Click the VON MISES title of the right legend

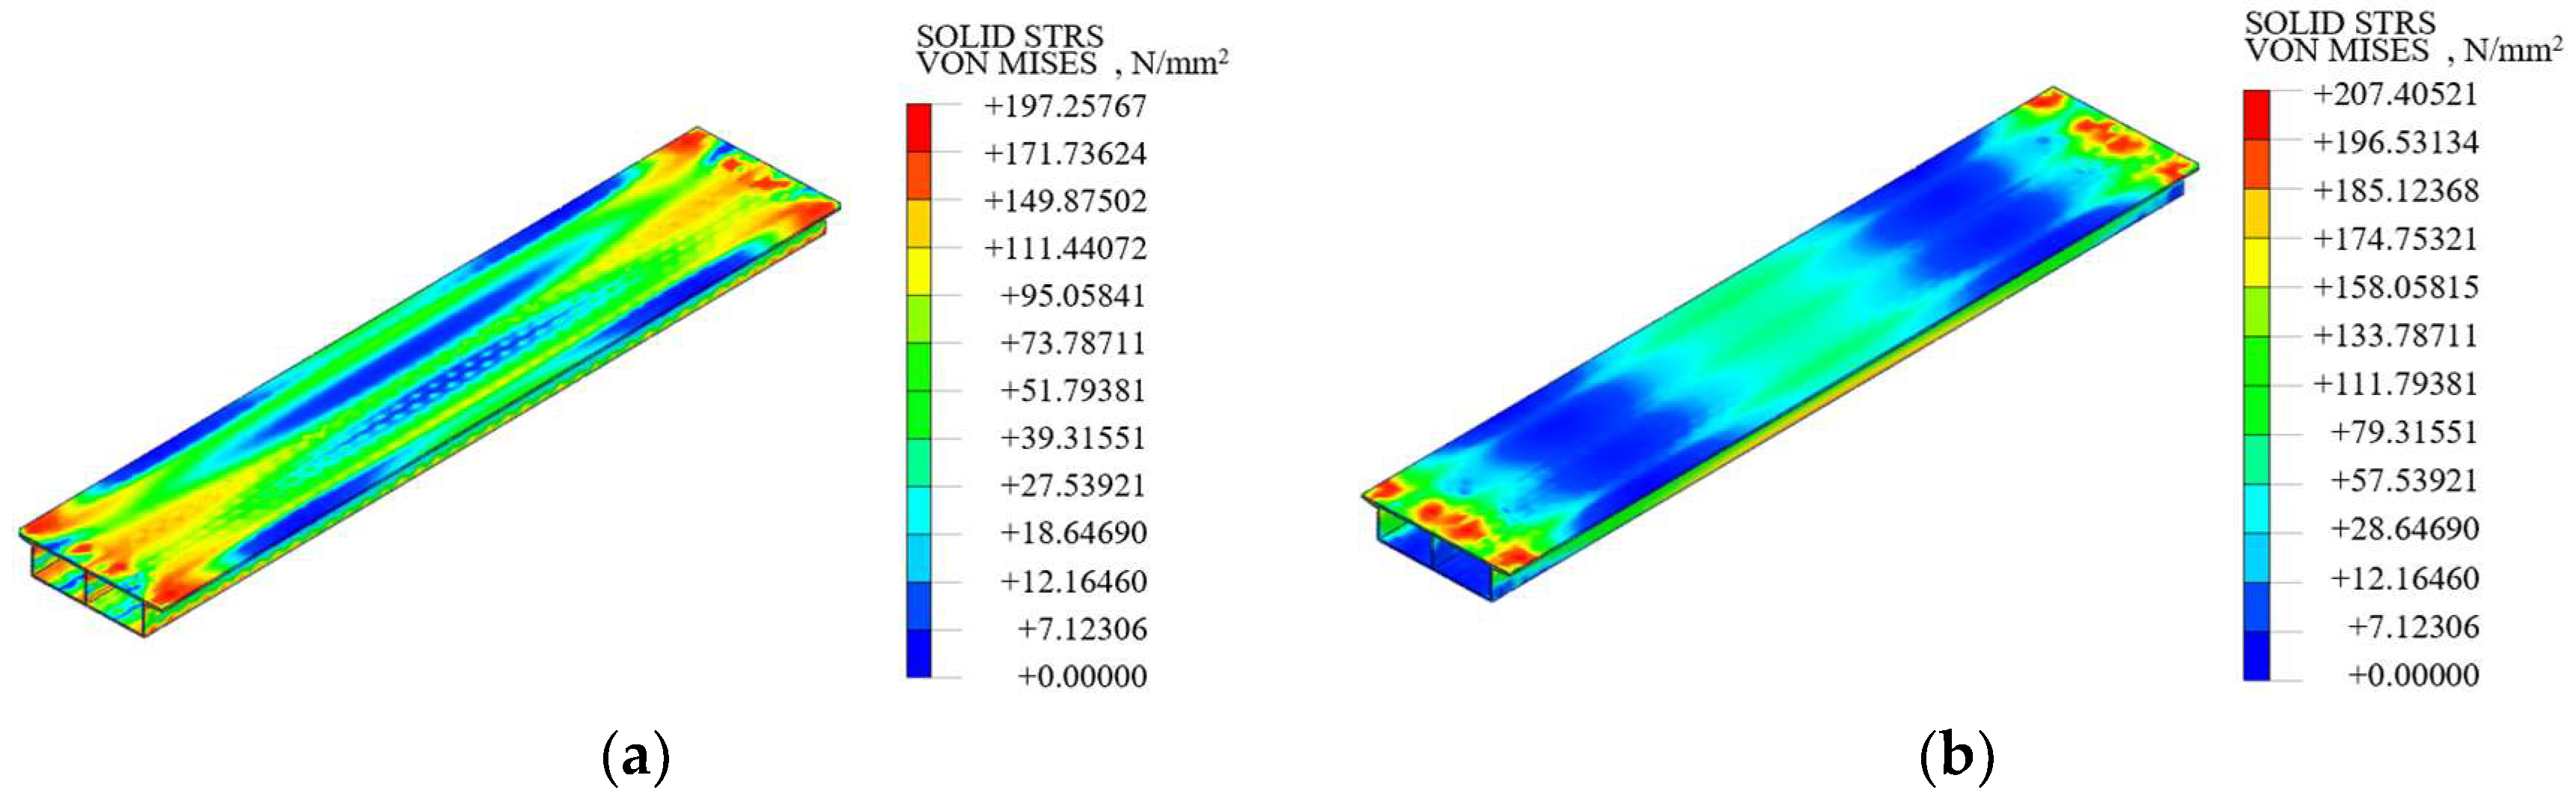2336,50
